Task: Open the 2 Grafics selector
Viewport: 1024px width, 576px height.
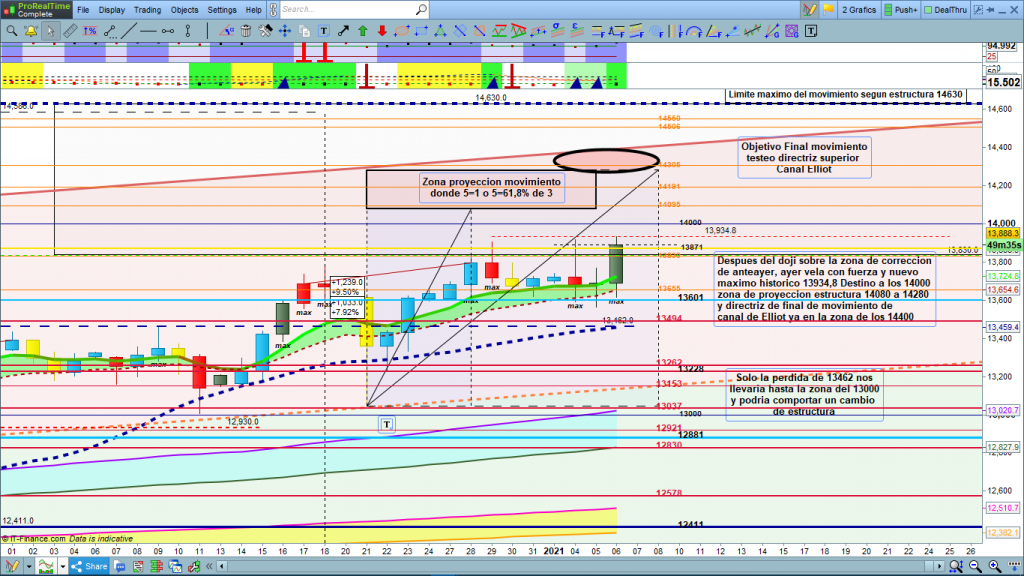Action: point(858,10)
